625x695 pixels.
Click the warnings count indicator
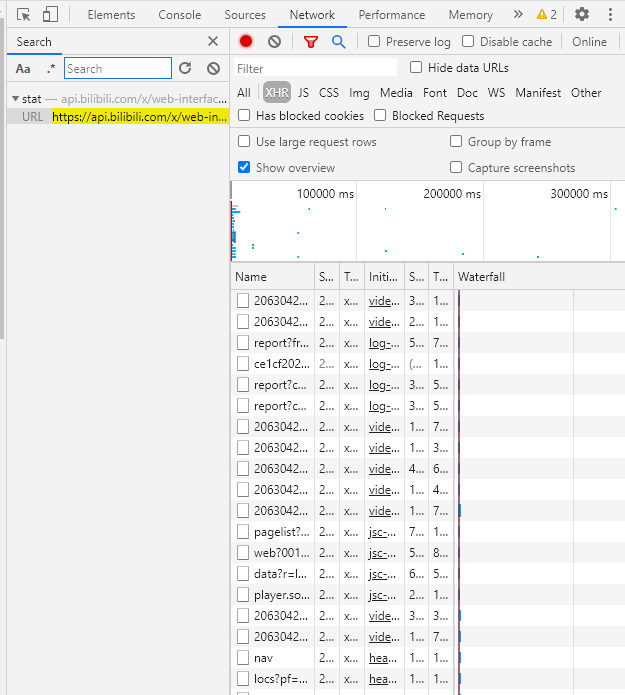point(546,15)
